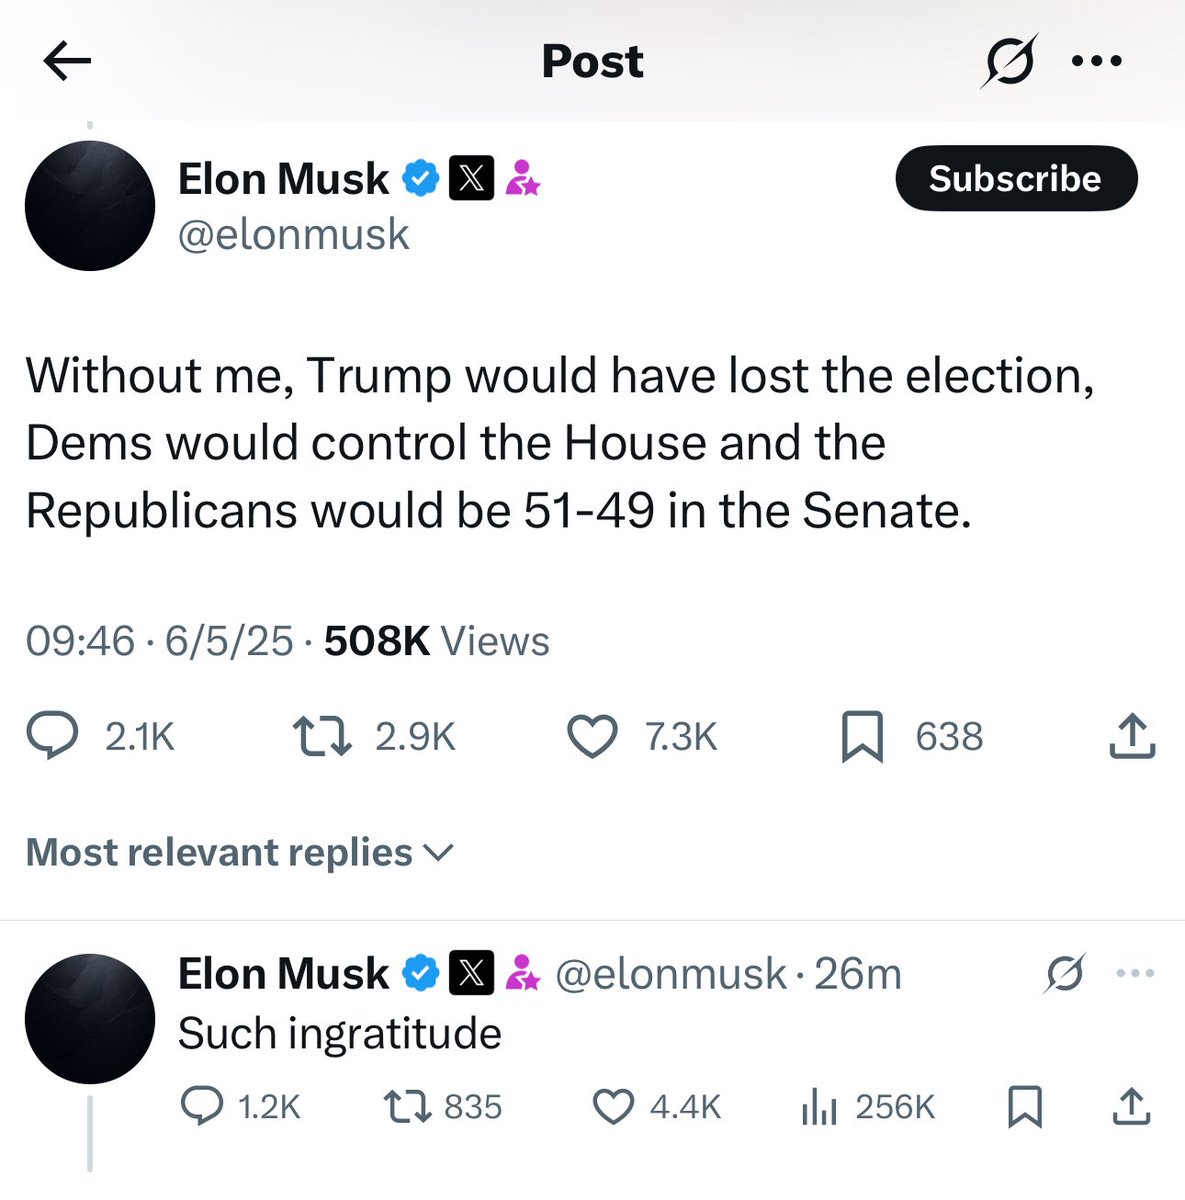The image size is (1185, 1200).
Task: Open the reply's three-dot more menu
Action: pyautogui.click(x=1135, y=973)
